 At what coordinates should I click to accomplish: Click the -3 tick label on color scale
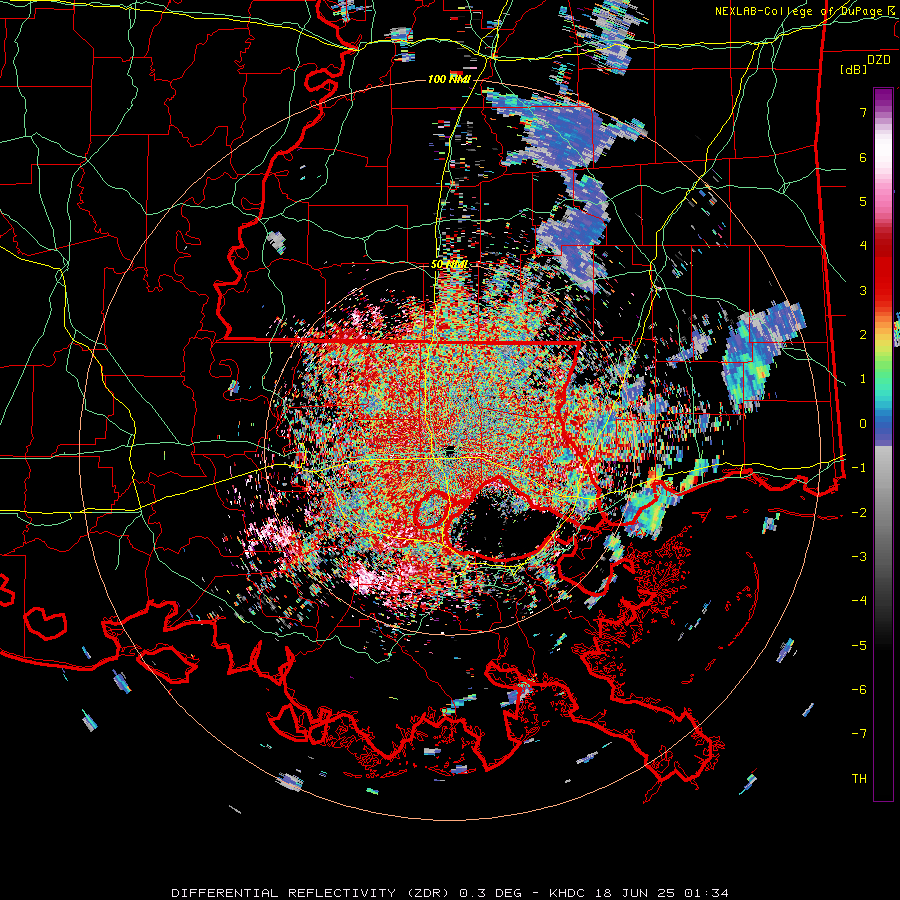click(859, 557)
